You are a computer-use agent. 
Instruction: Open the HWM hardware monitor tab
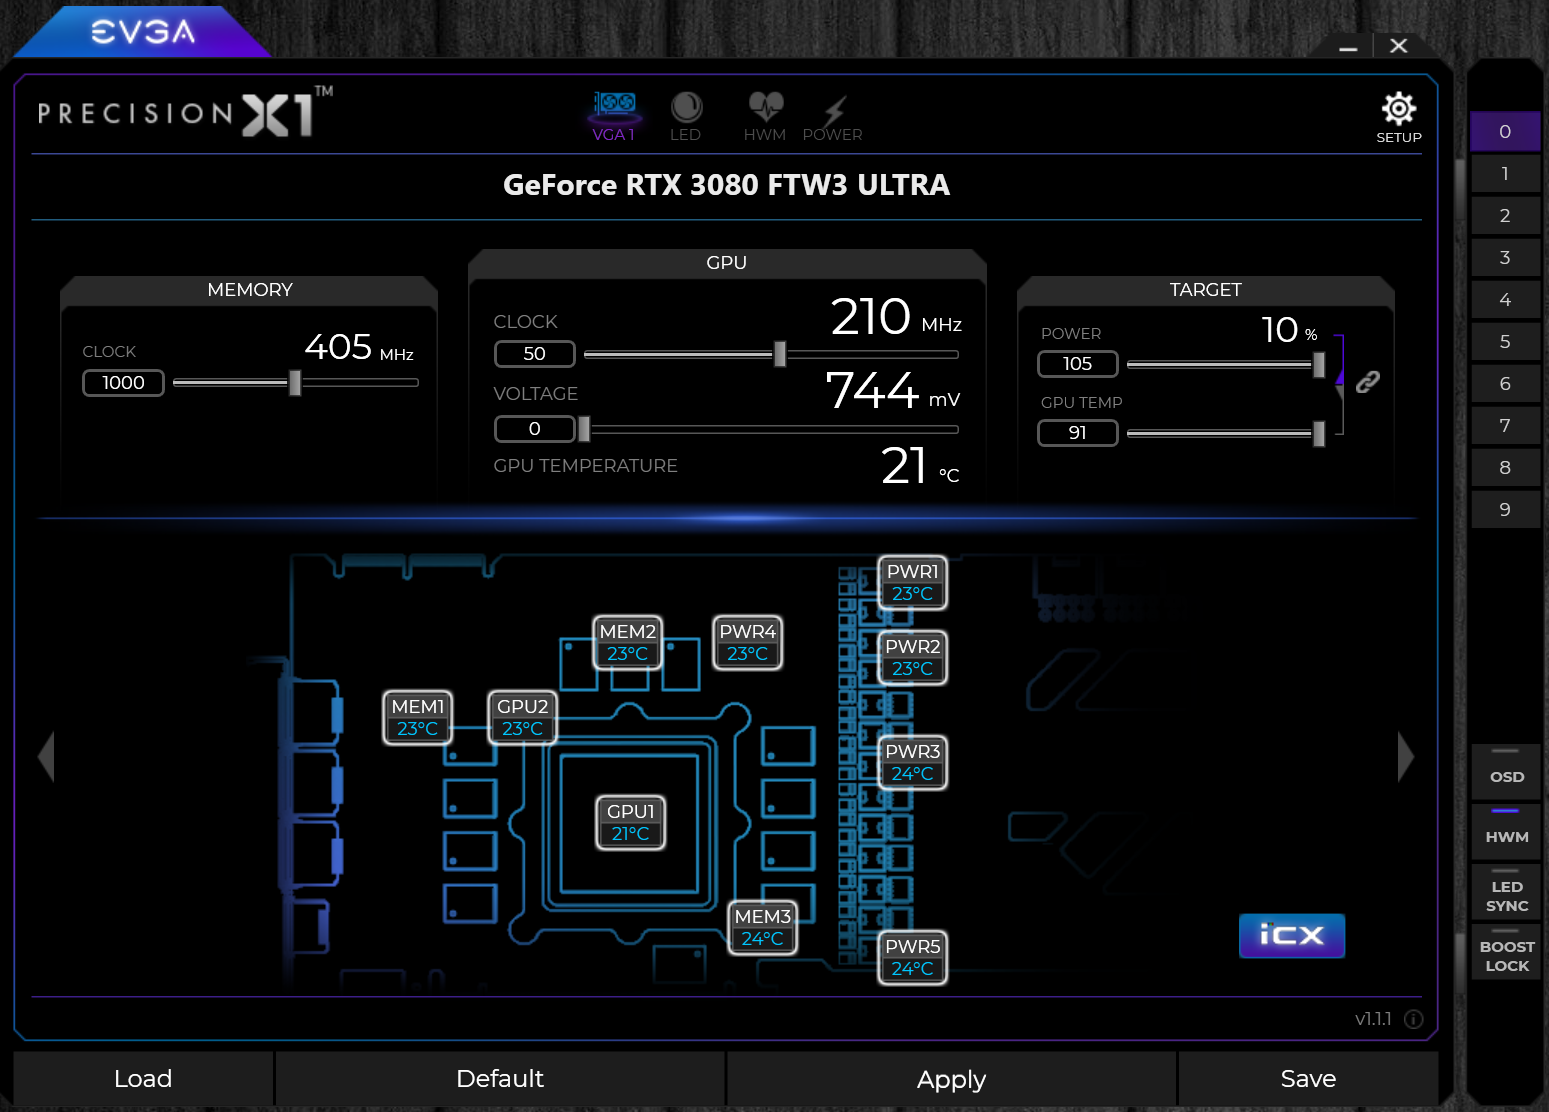pos(765,117)
